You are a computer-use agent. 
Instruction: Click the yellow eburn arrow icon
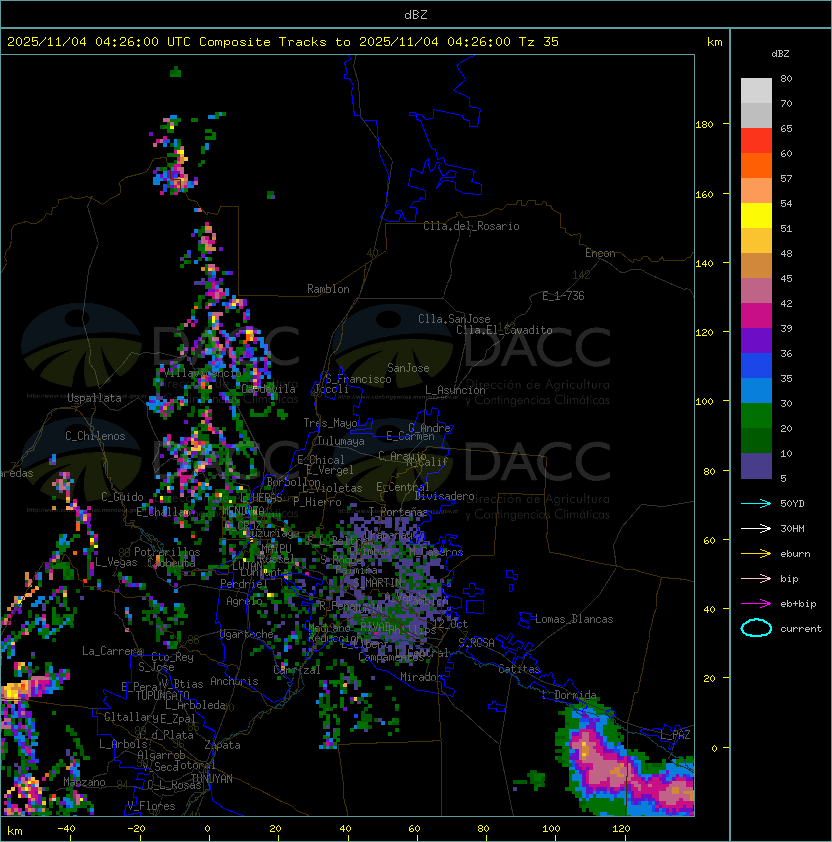[756, 554]
